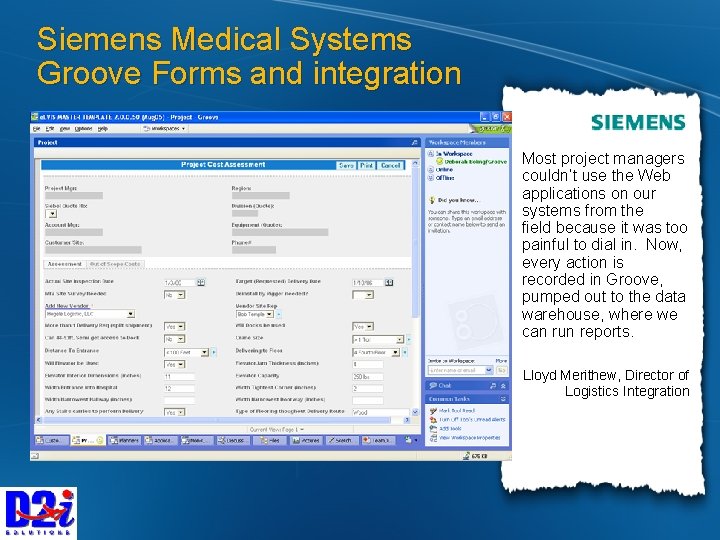Collapse the Common Tasks panel
The height and width of the screenshot is (540, 720).
503,399
